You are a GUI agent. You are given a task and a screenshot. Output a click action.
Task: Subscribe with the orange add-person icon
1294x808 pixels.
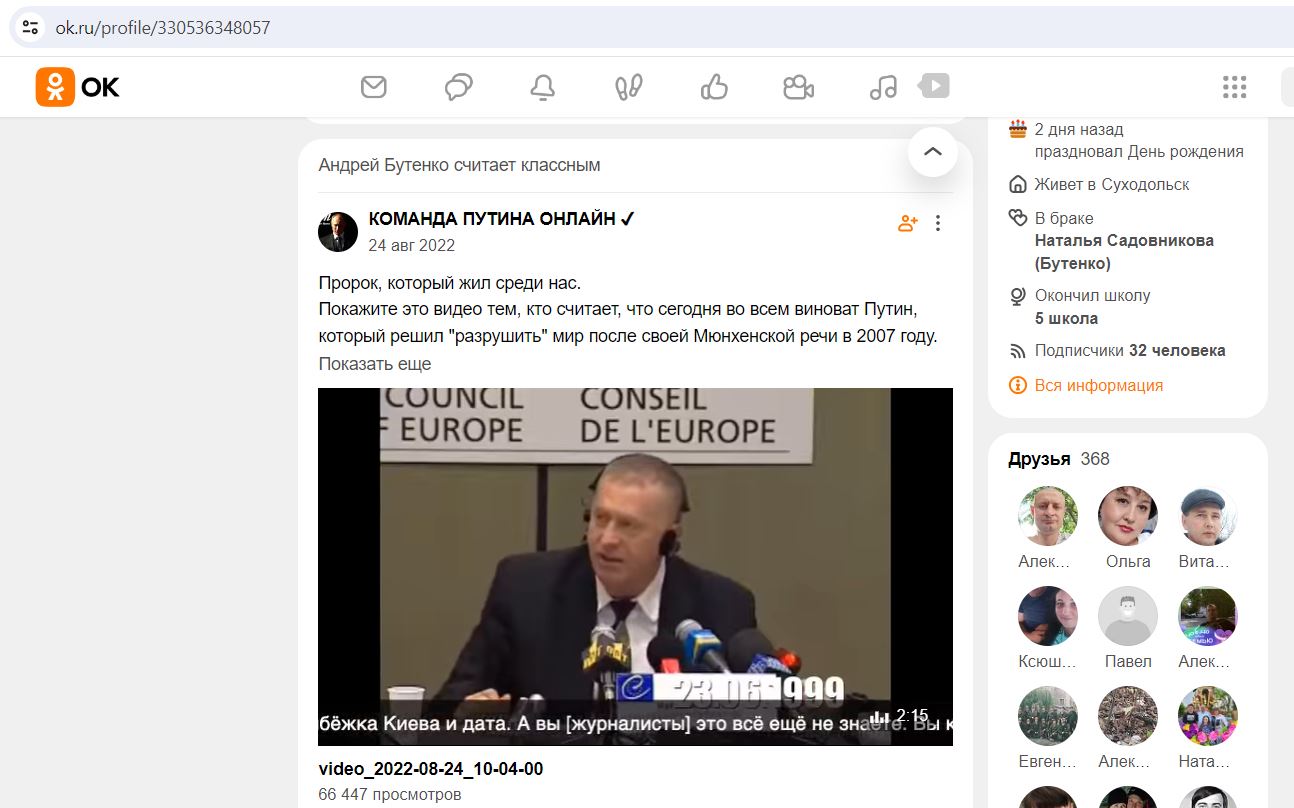click(x=907, y=223)
